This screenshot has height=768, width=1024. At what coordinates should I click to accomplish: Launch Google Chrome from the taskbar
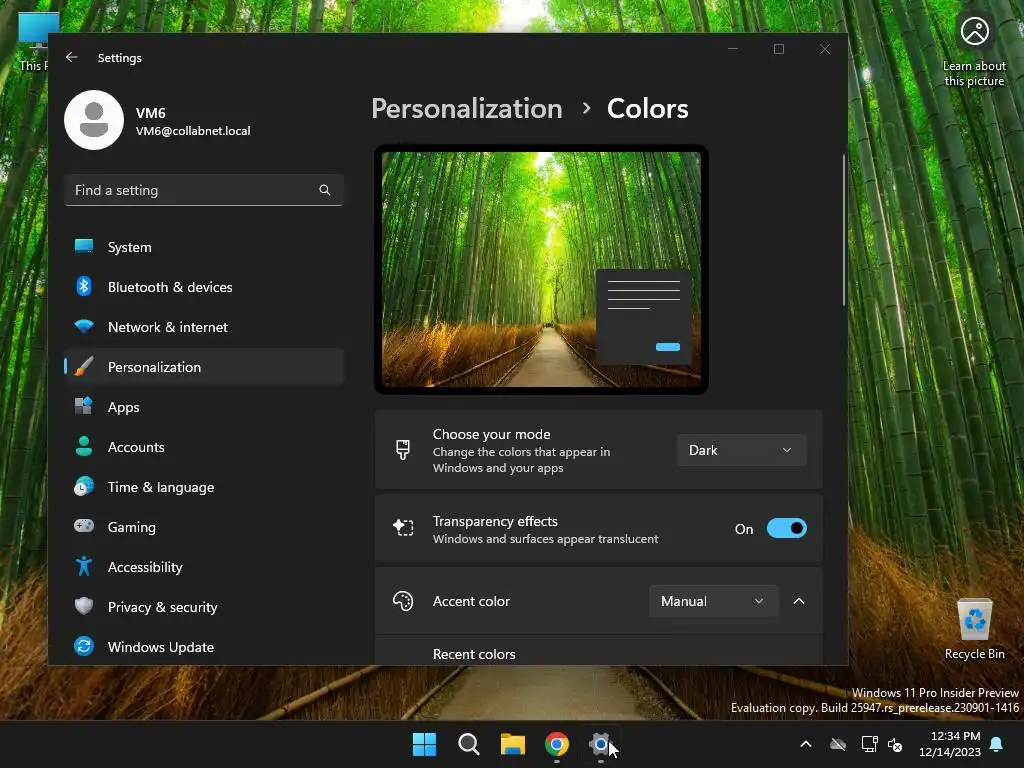(x=556, y=744)
